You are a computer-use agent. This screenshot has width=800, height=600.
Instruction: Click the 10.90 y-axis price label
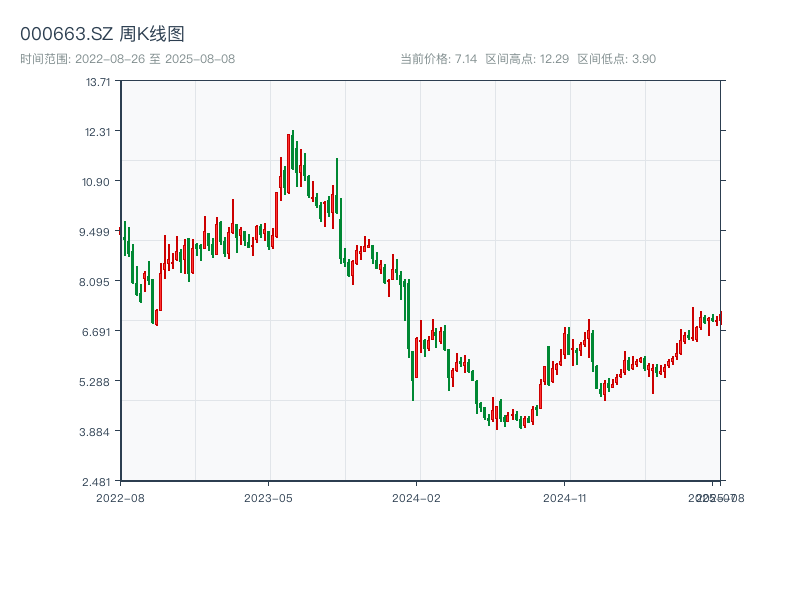click(98, 182)
